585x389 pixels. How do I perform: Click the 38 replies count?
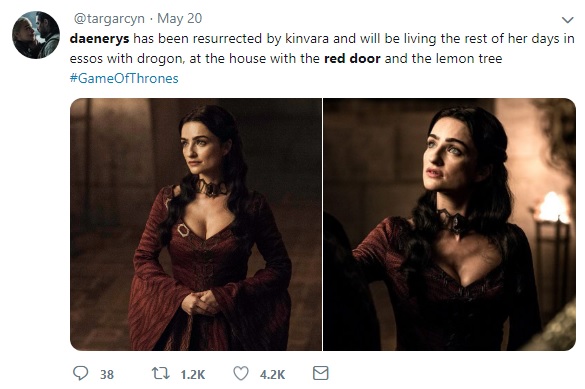pyautogui.click(x=107, y=374)
